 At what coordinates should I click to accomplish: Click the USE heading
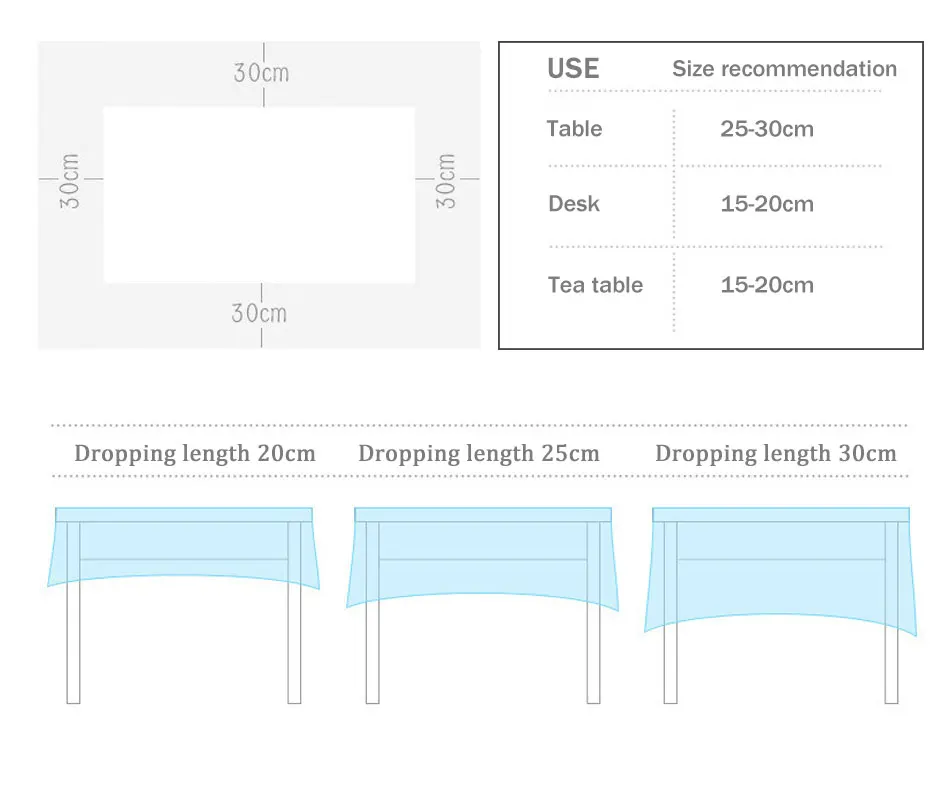[573, 69]
